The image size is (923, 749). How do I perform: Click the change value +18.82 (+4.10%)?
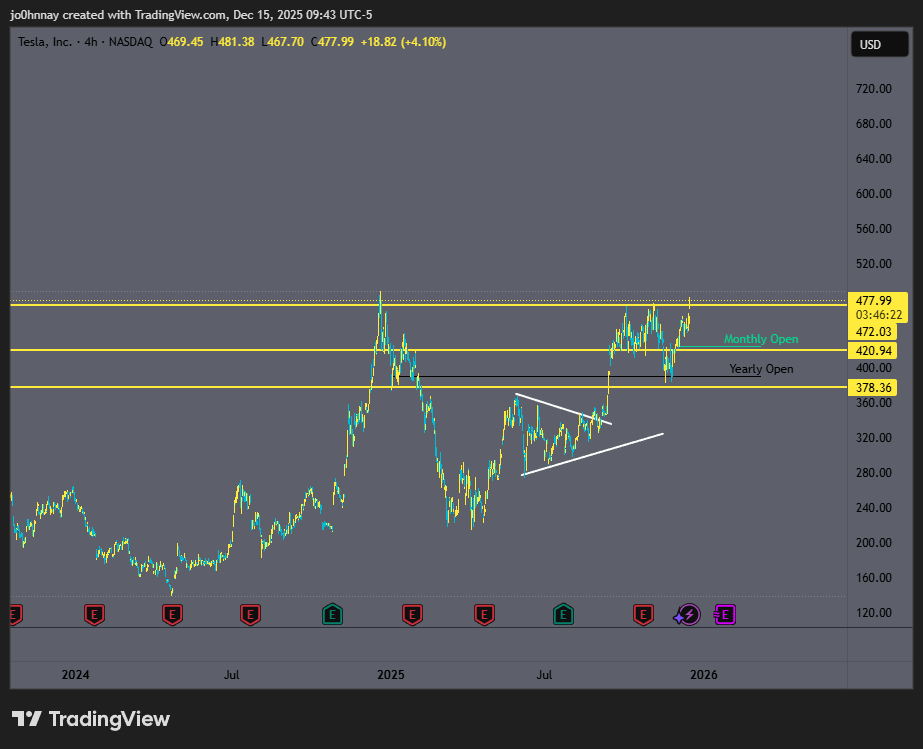[x=403, y=42]
